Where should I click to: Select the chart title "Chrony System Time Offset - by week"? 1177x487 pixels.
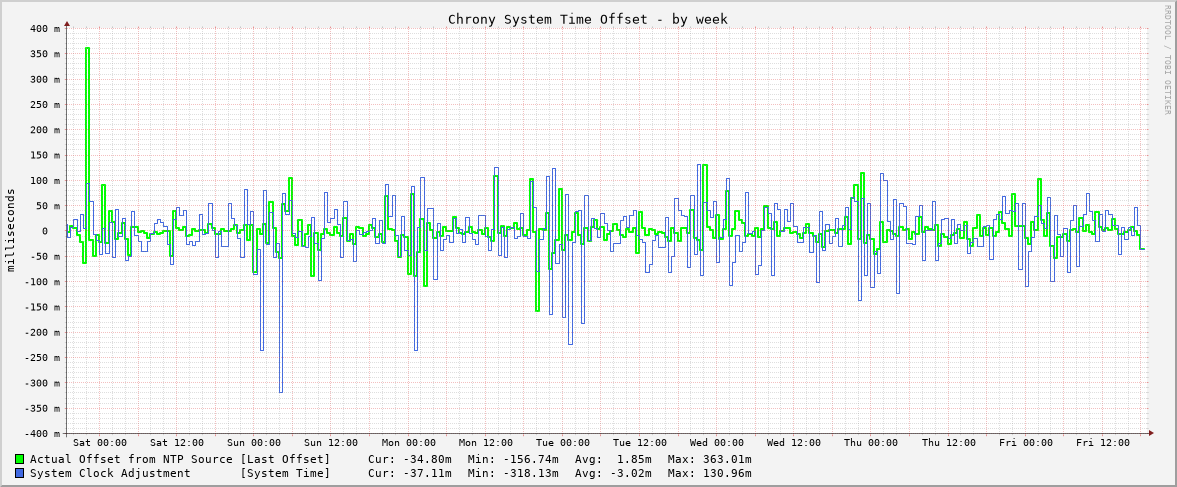coord(588,19)
